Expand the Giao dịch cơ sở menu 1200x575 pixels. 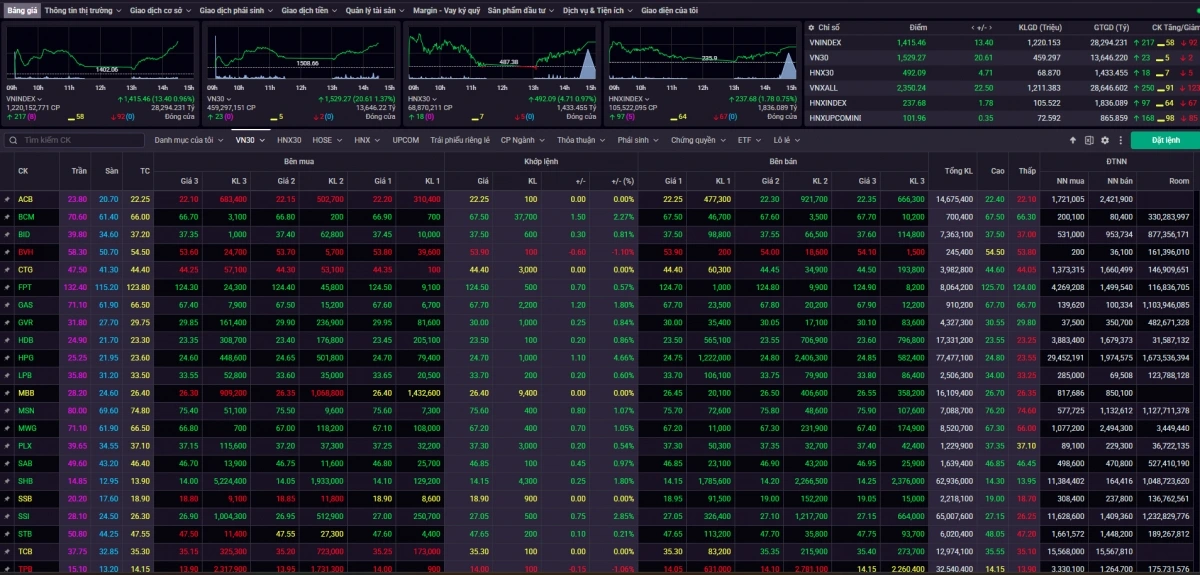[x=161, y=9]
